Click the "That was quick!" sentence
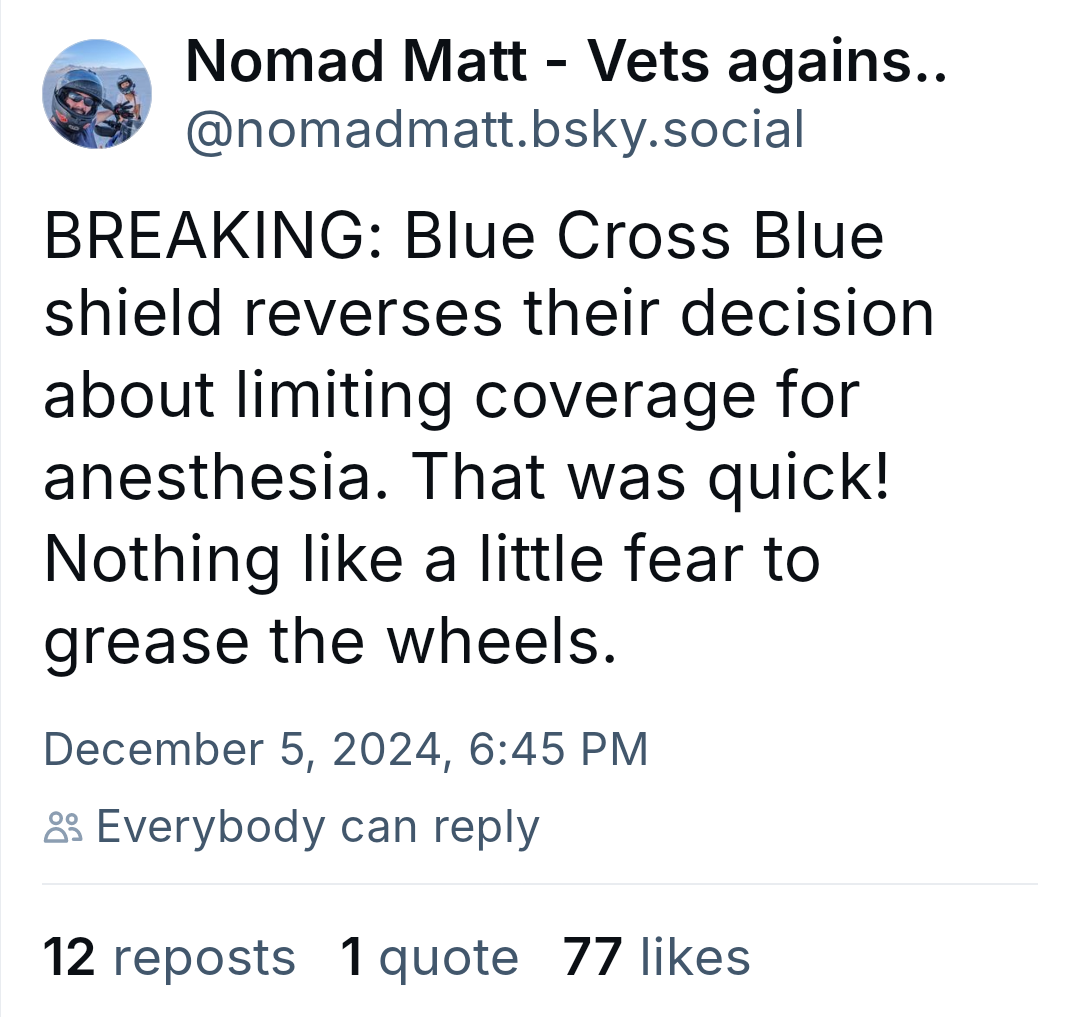This screenshot has width=1080, height=1017. [651, 478]
